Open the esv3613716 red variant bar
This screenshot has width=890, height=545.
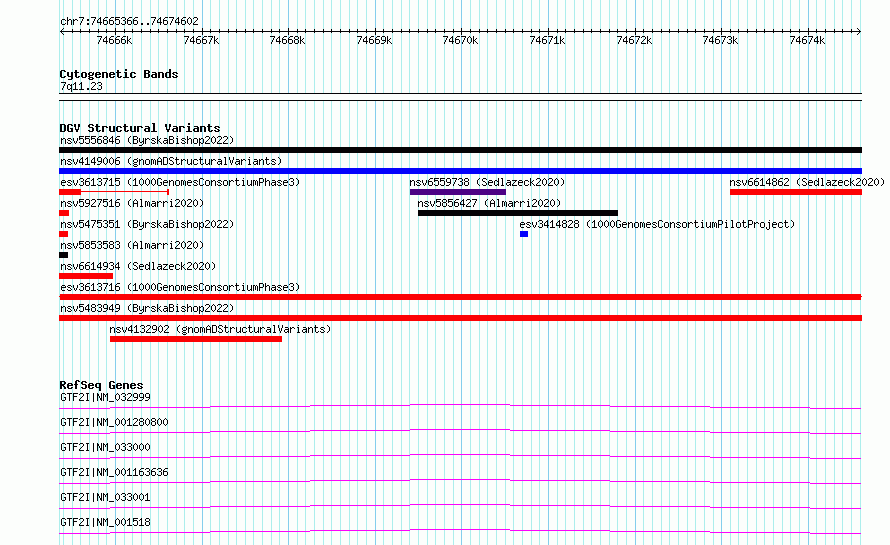point(460,297)
